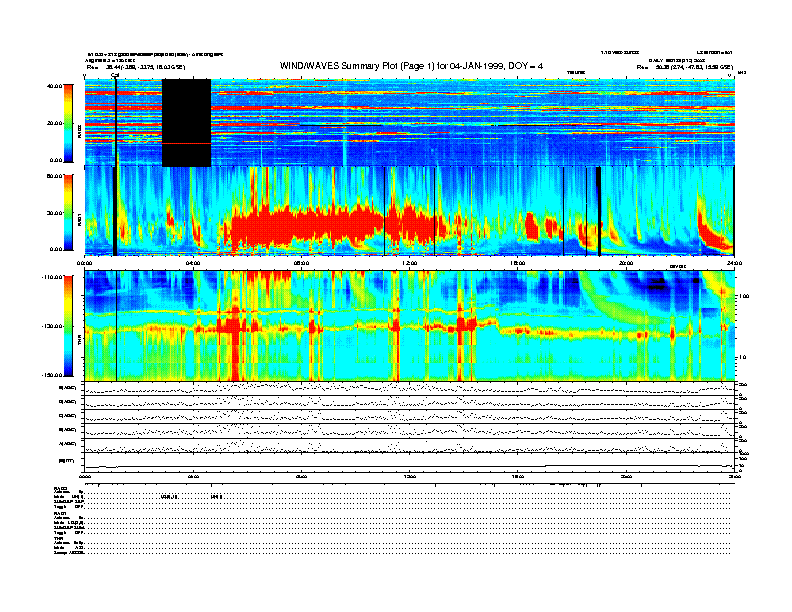The height and width of the screenshot is (612, 792).
Task: Click the RAD2 spectrogram color scale bar
Action: point(68,123)
